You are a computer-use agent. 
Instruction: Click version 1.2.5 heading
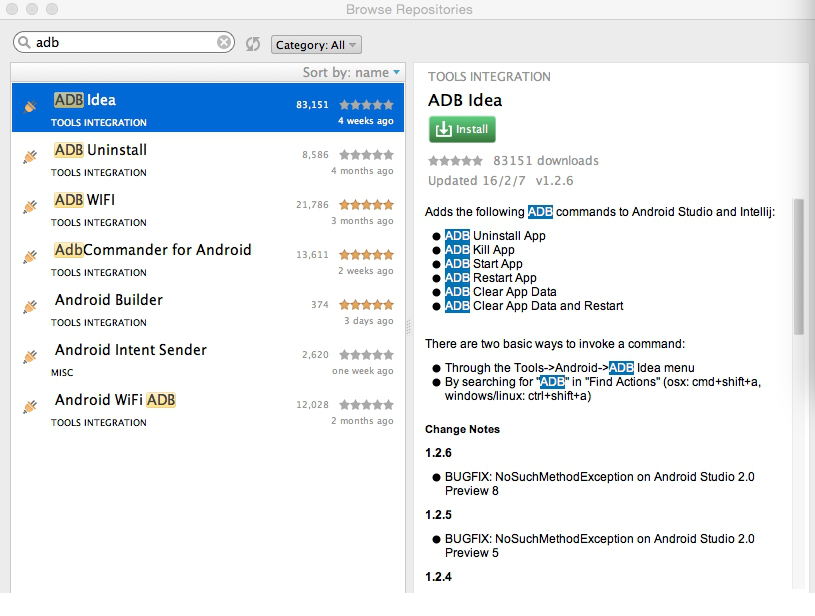pos(438,515)
